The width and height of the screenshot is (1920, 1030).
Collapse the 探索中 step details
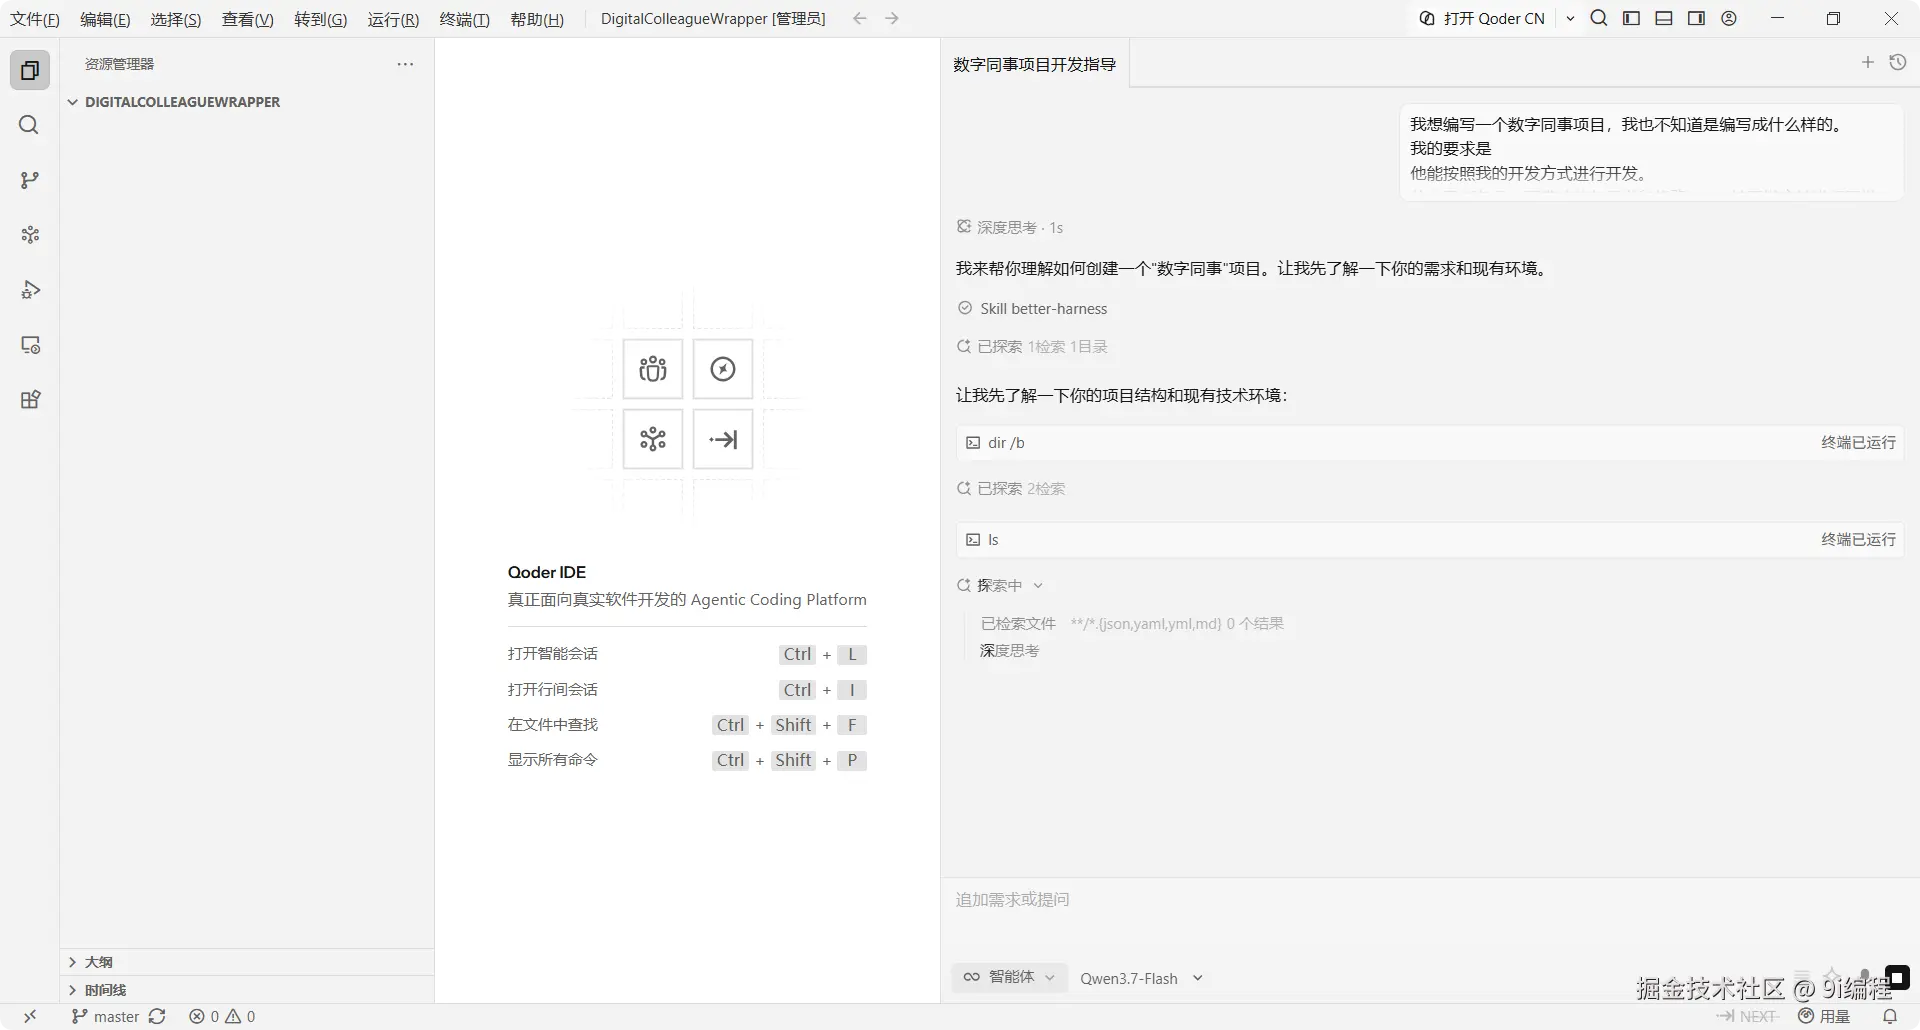[x=1000, y=585]
